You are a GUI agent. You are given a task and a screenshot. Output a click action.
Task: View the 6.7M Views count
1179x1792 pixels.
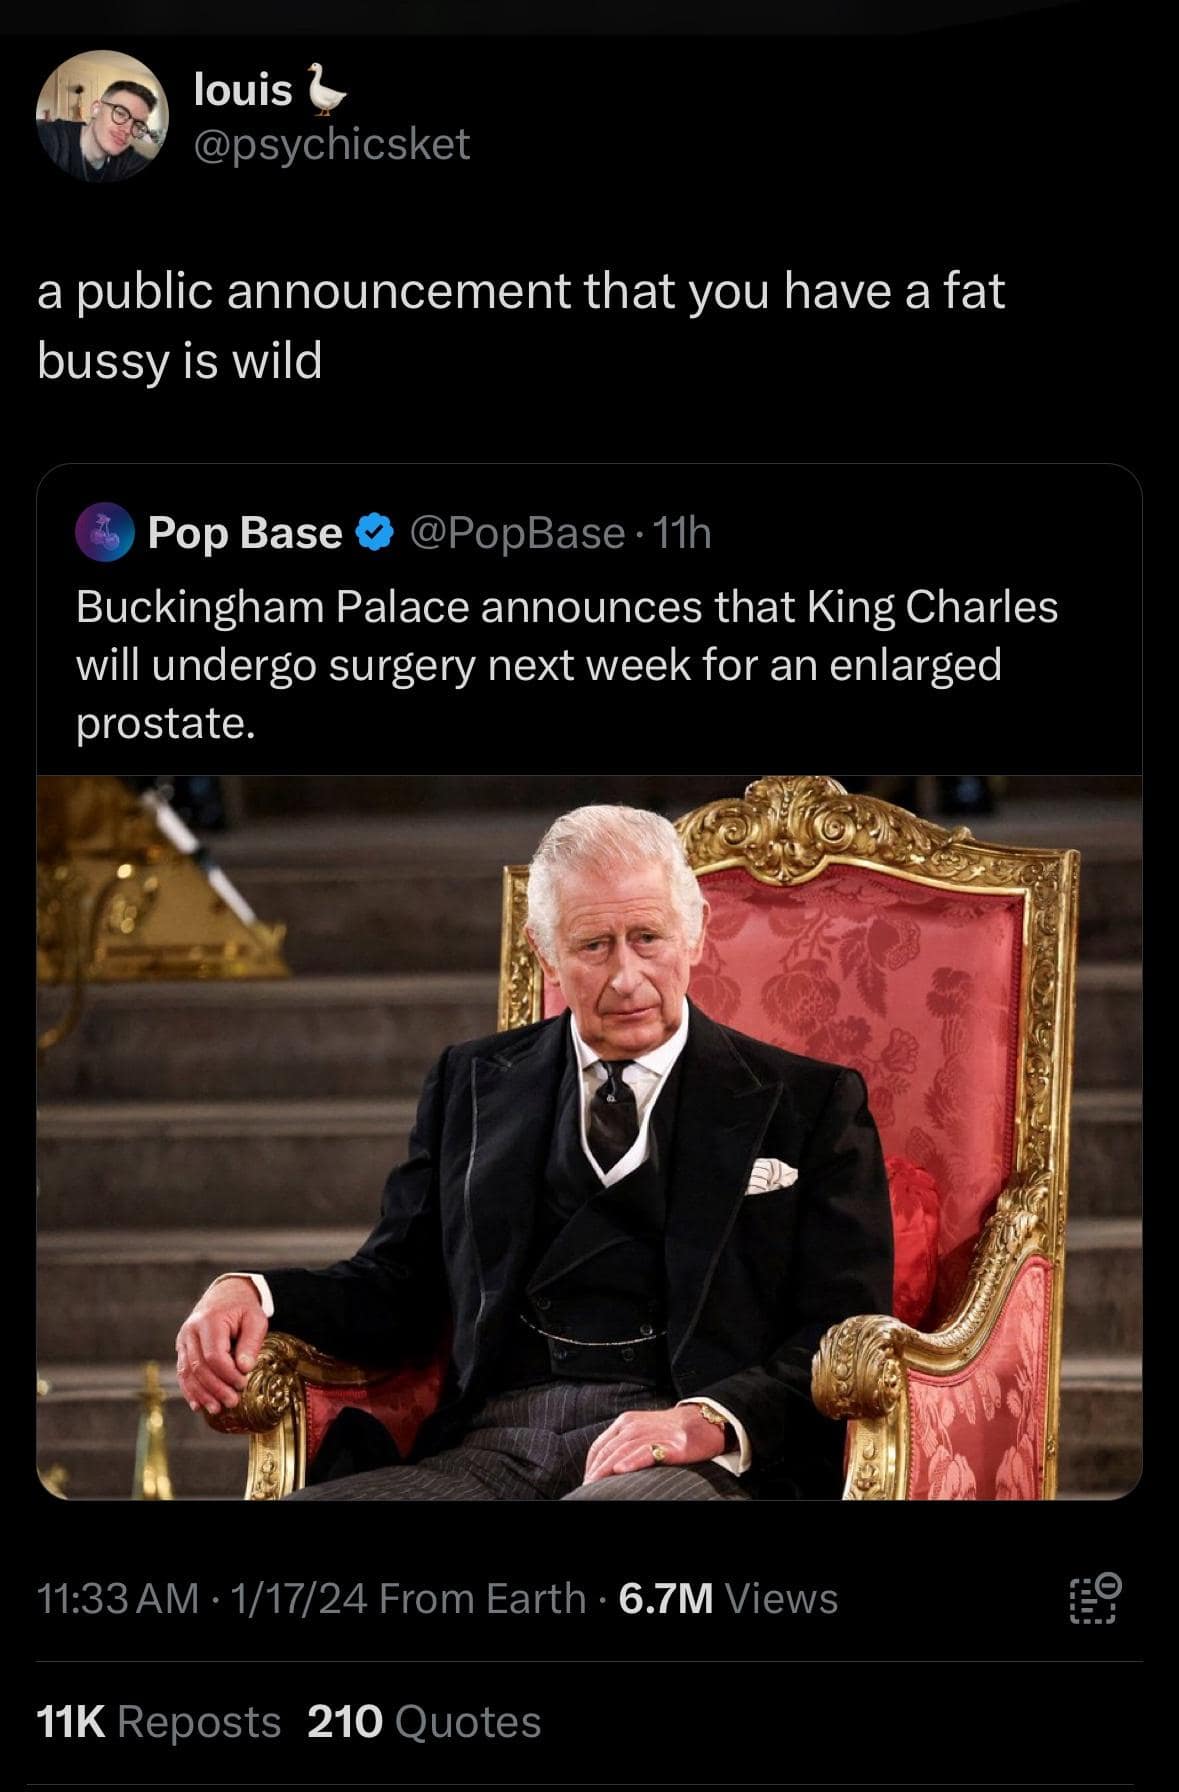(x=728, y=1598)
